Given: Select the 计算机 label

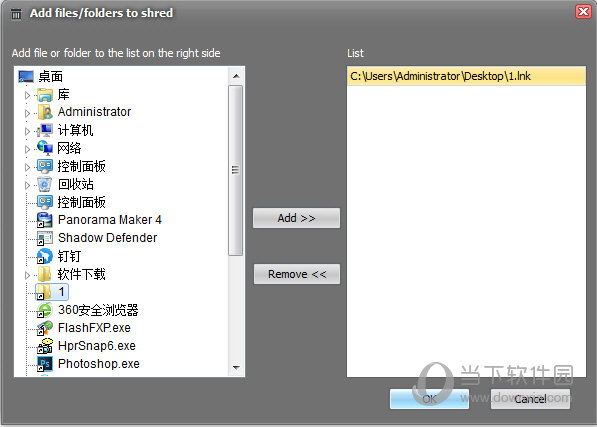Looking at the screenshot, I should click(x=75, y=130).
